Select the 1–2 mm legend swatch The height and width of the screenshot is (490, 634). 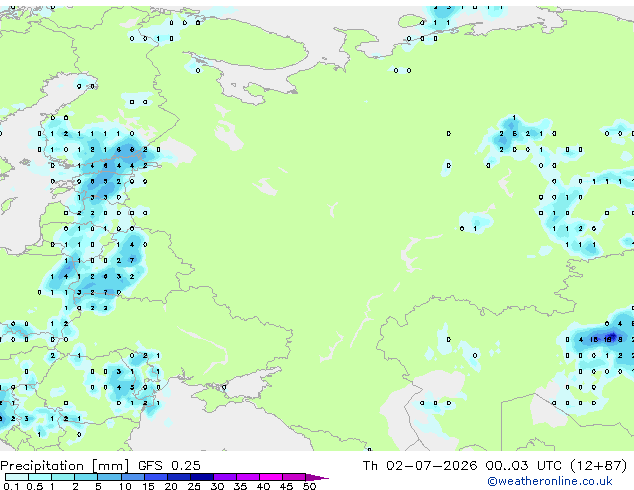[63, 477]
